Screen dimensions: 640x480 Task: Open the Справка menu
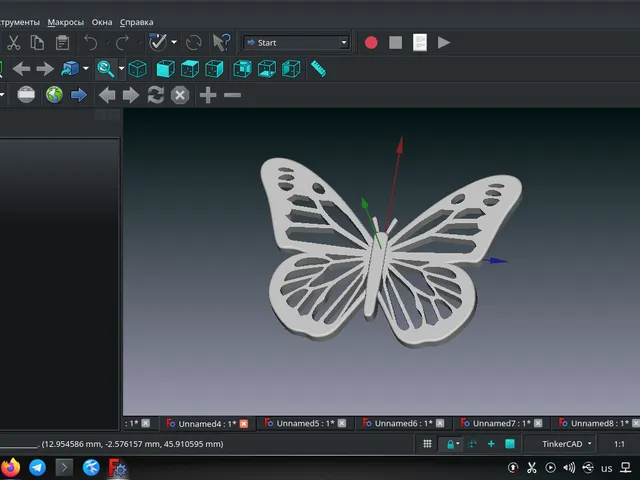[137, 22]
